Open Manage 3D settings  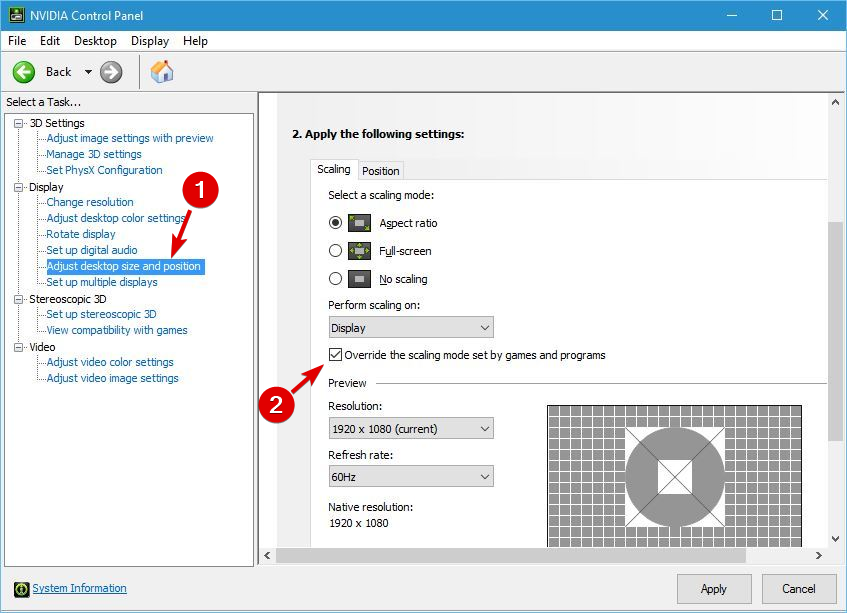94,154
